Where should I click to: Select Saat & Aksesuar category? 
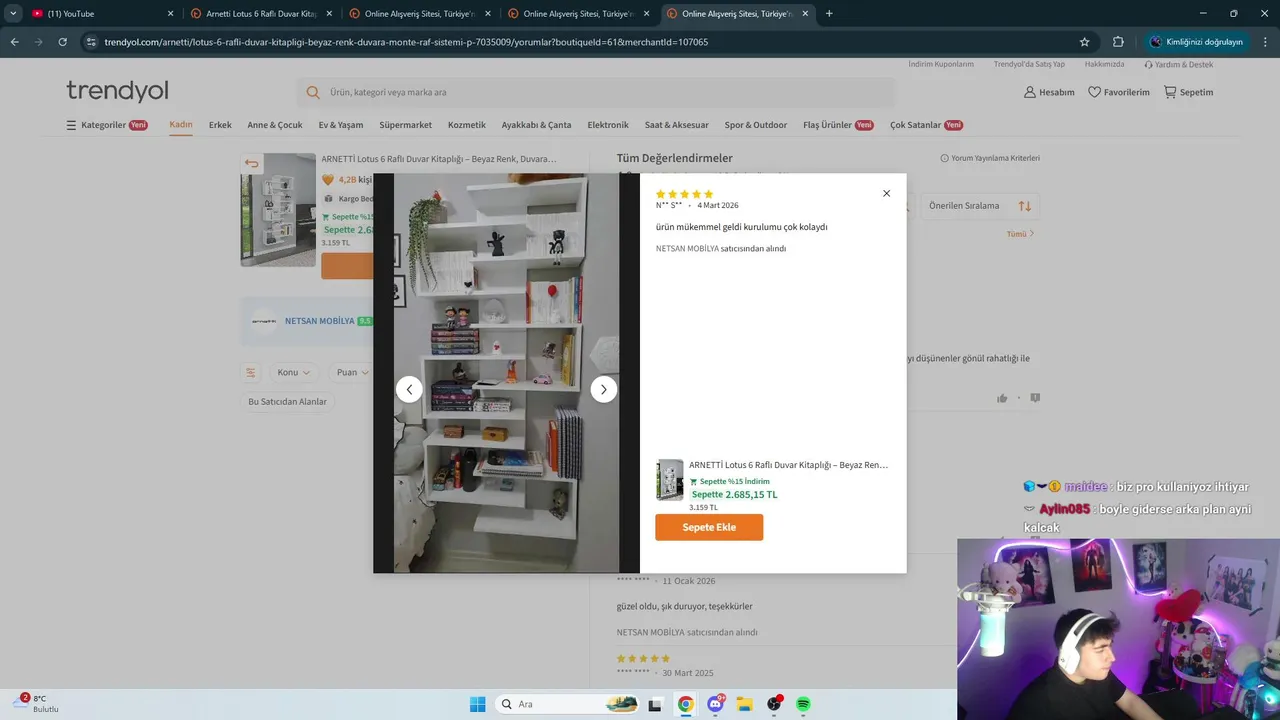point(677,125)
